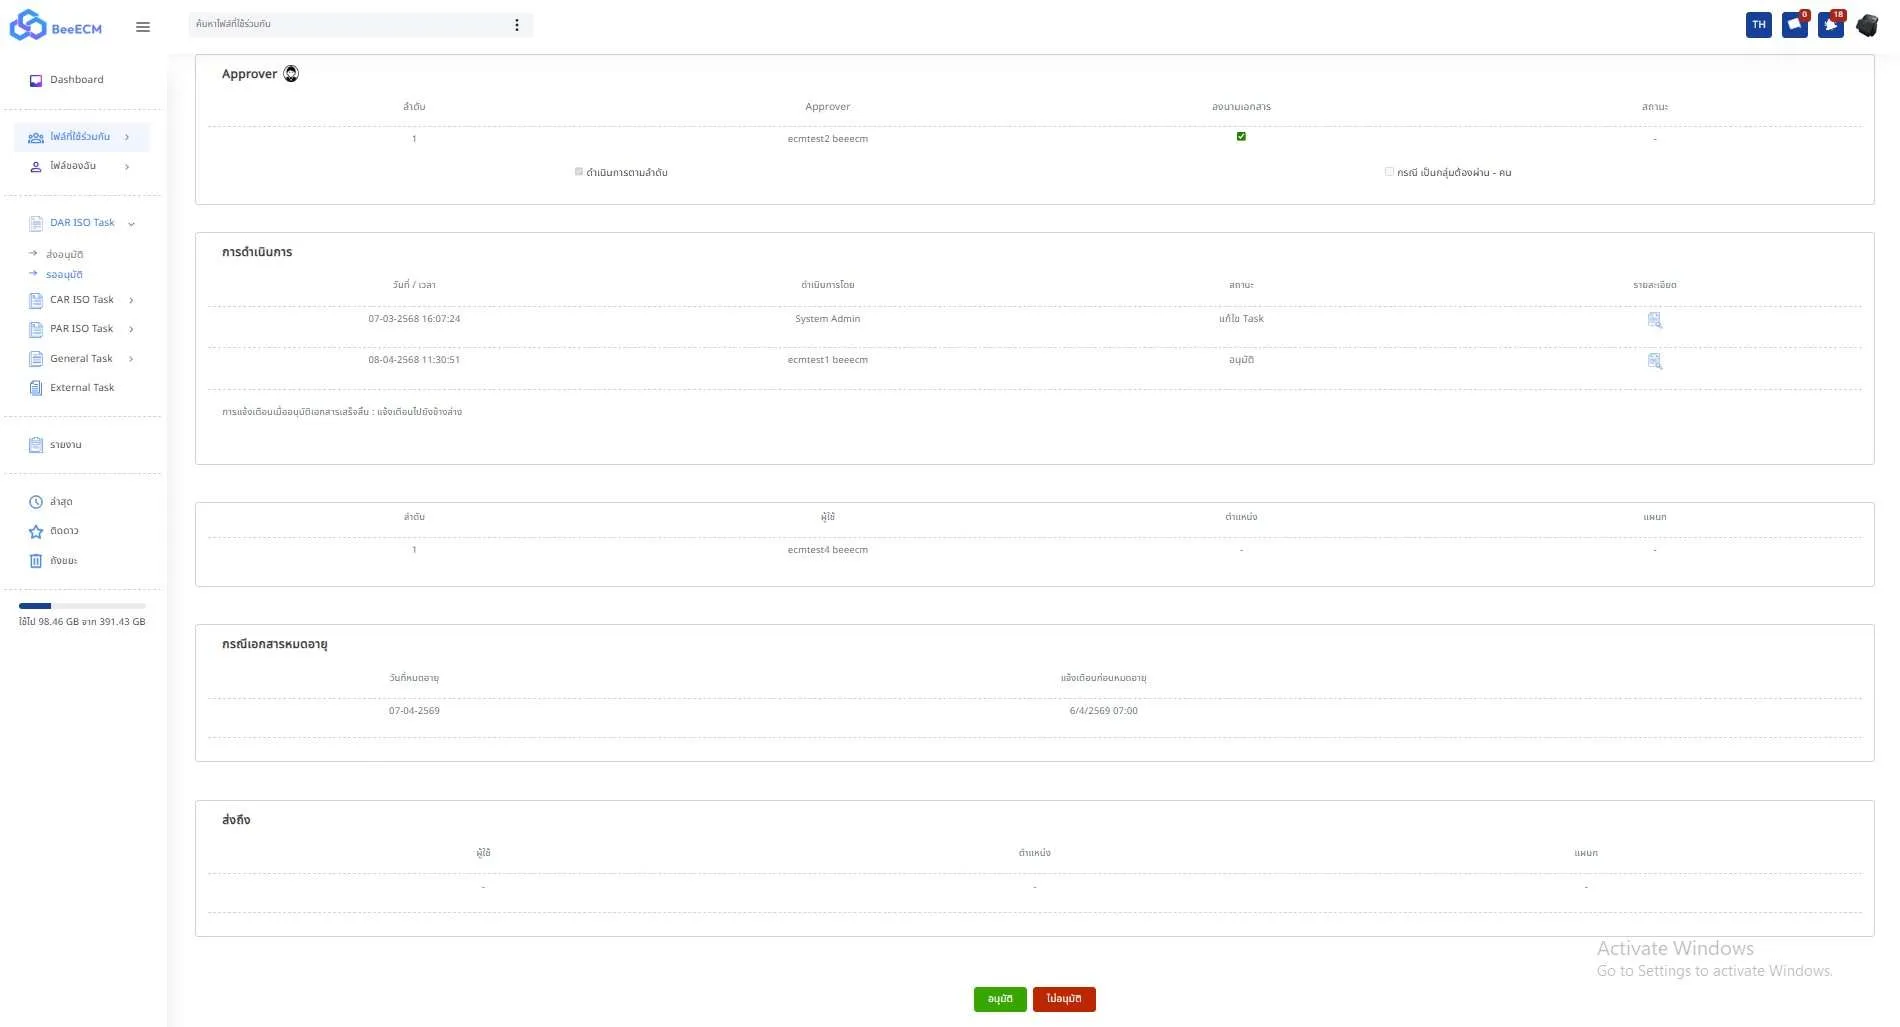Viewport: 1900px width, 1027px height.
Task: View details of System Admin action
Action: (1654, 320)
